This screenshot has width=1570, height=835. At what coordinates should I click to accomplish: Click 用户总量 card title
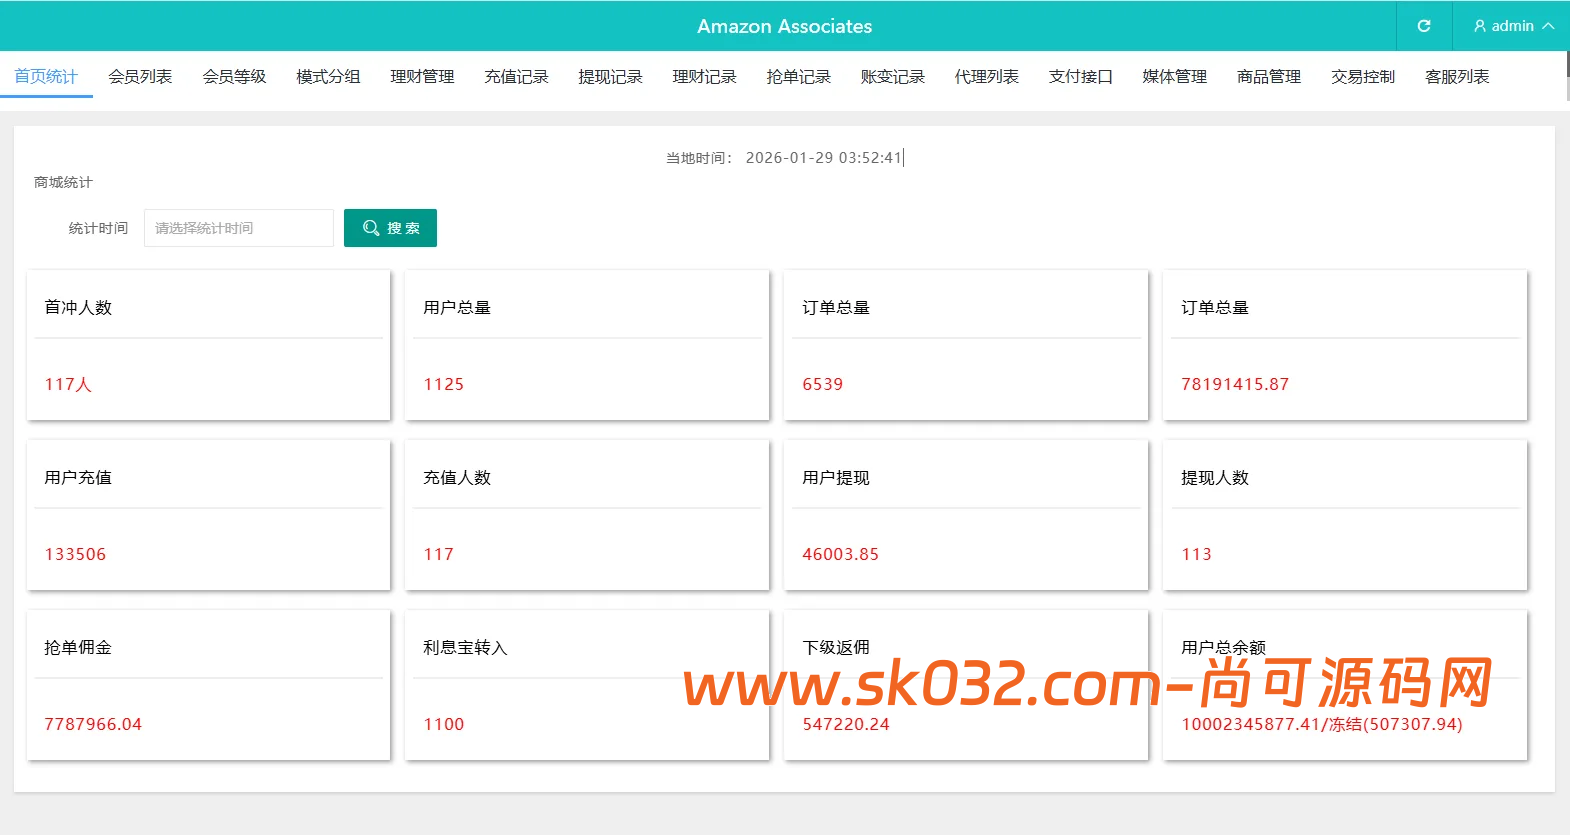(457, 307)
